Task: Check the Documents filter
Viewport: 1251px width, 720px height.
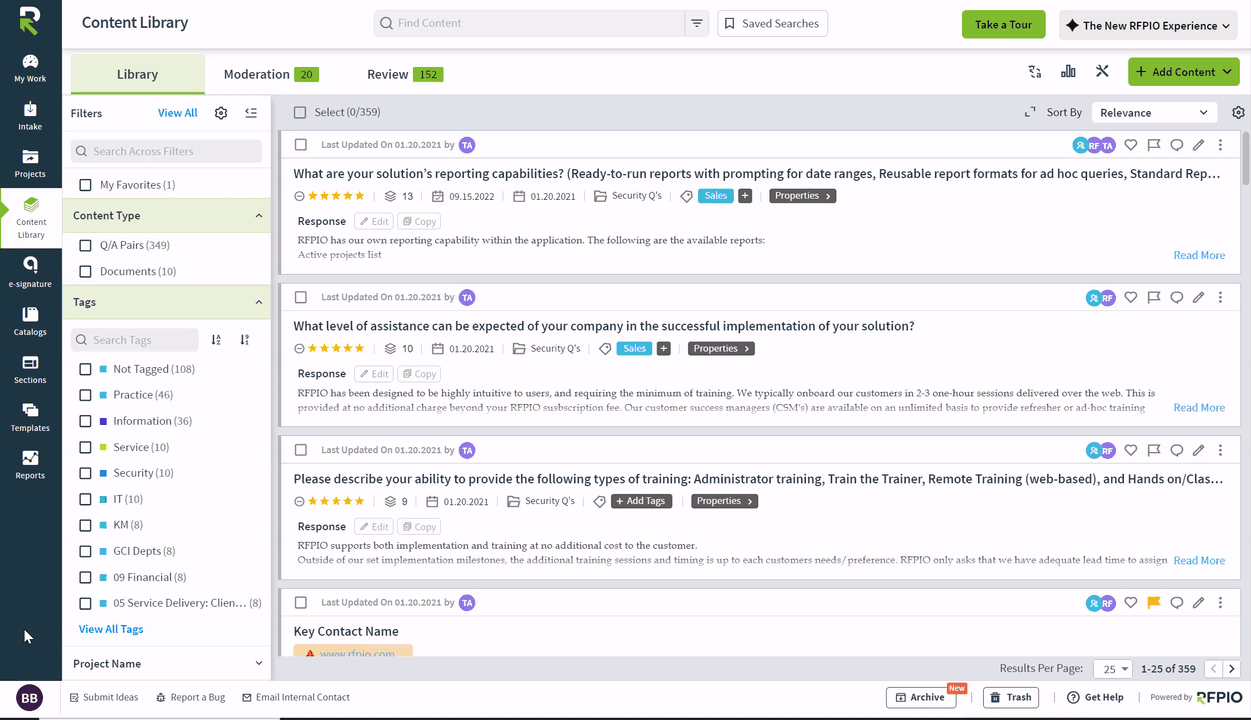Action: pos(85,271)
